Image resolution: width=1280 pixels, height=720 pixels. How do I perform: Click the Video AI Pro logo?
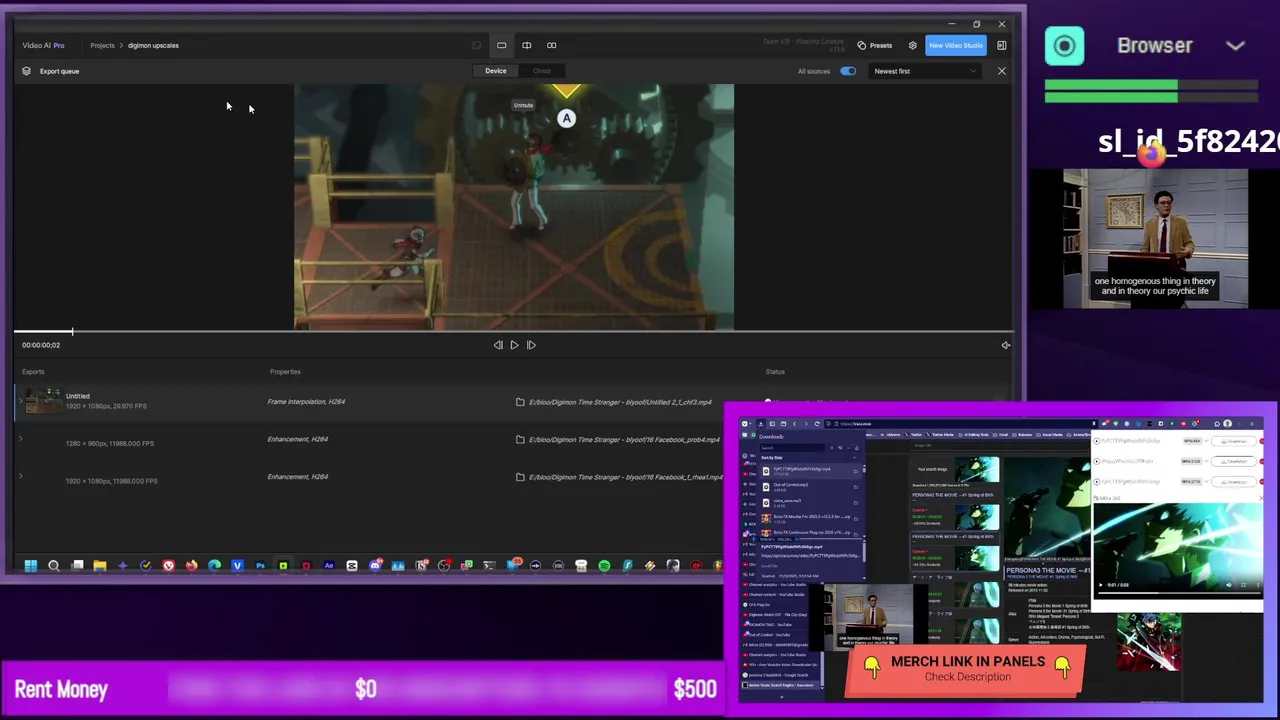click(43, 45)
